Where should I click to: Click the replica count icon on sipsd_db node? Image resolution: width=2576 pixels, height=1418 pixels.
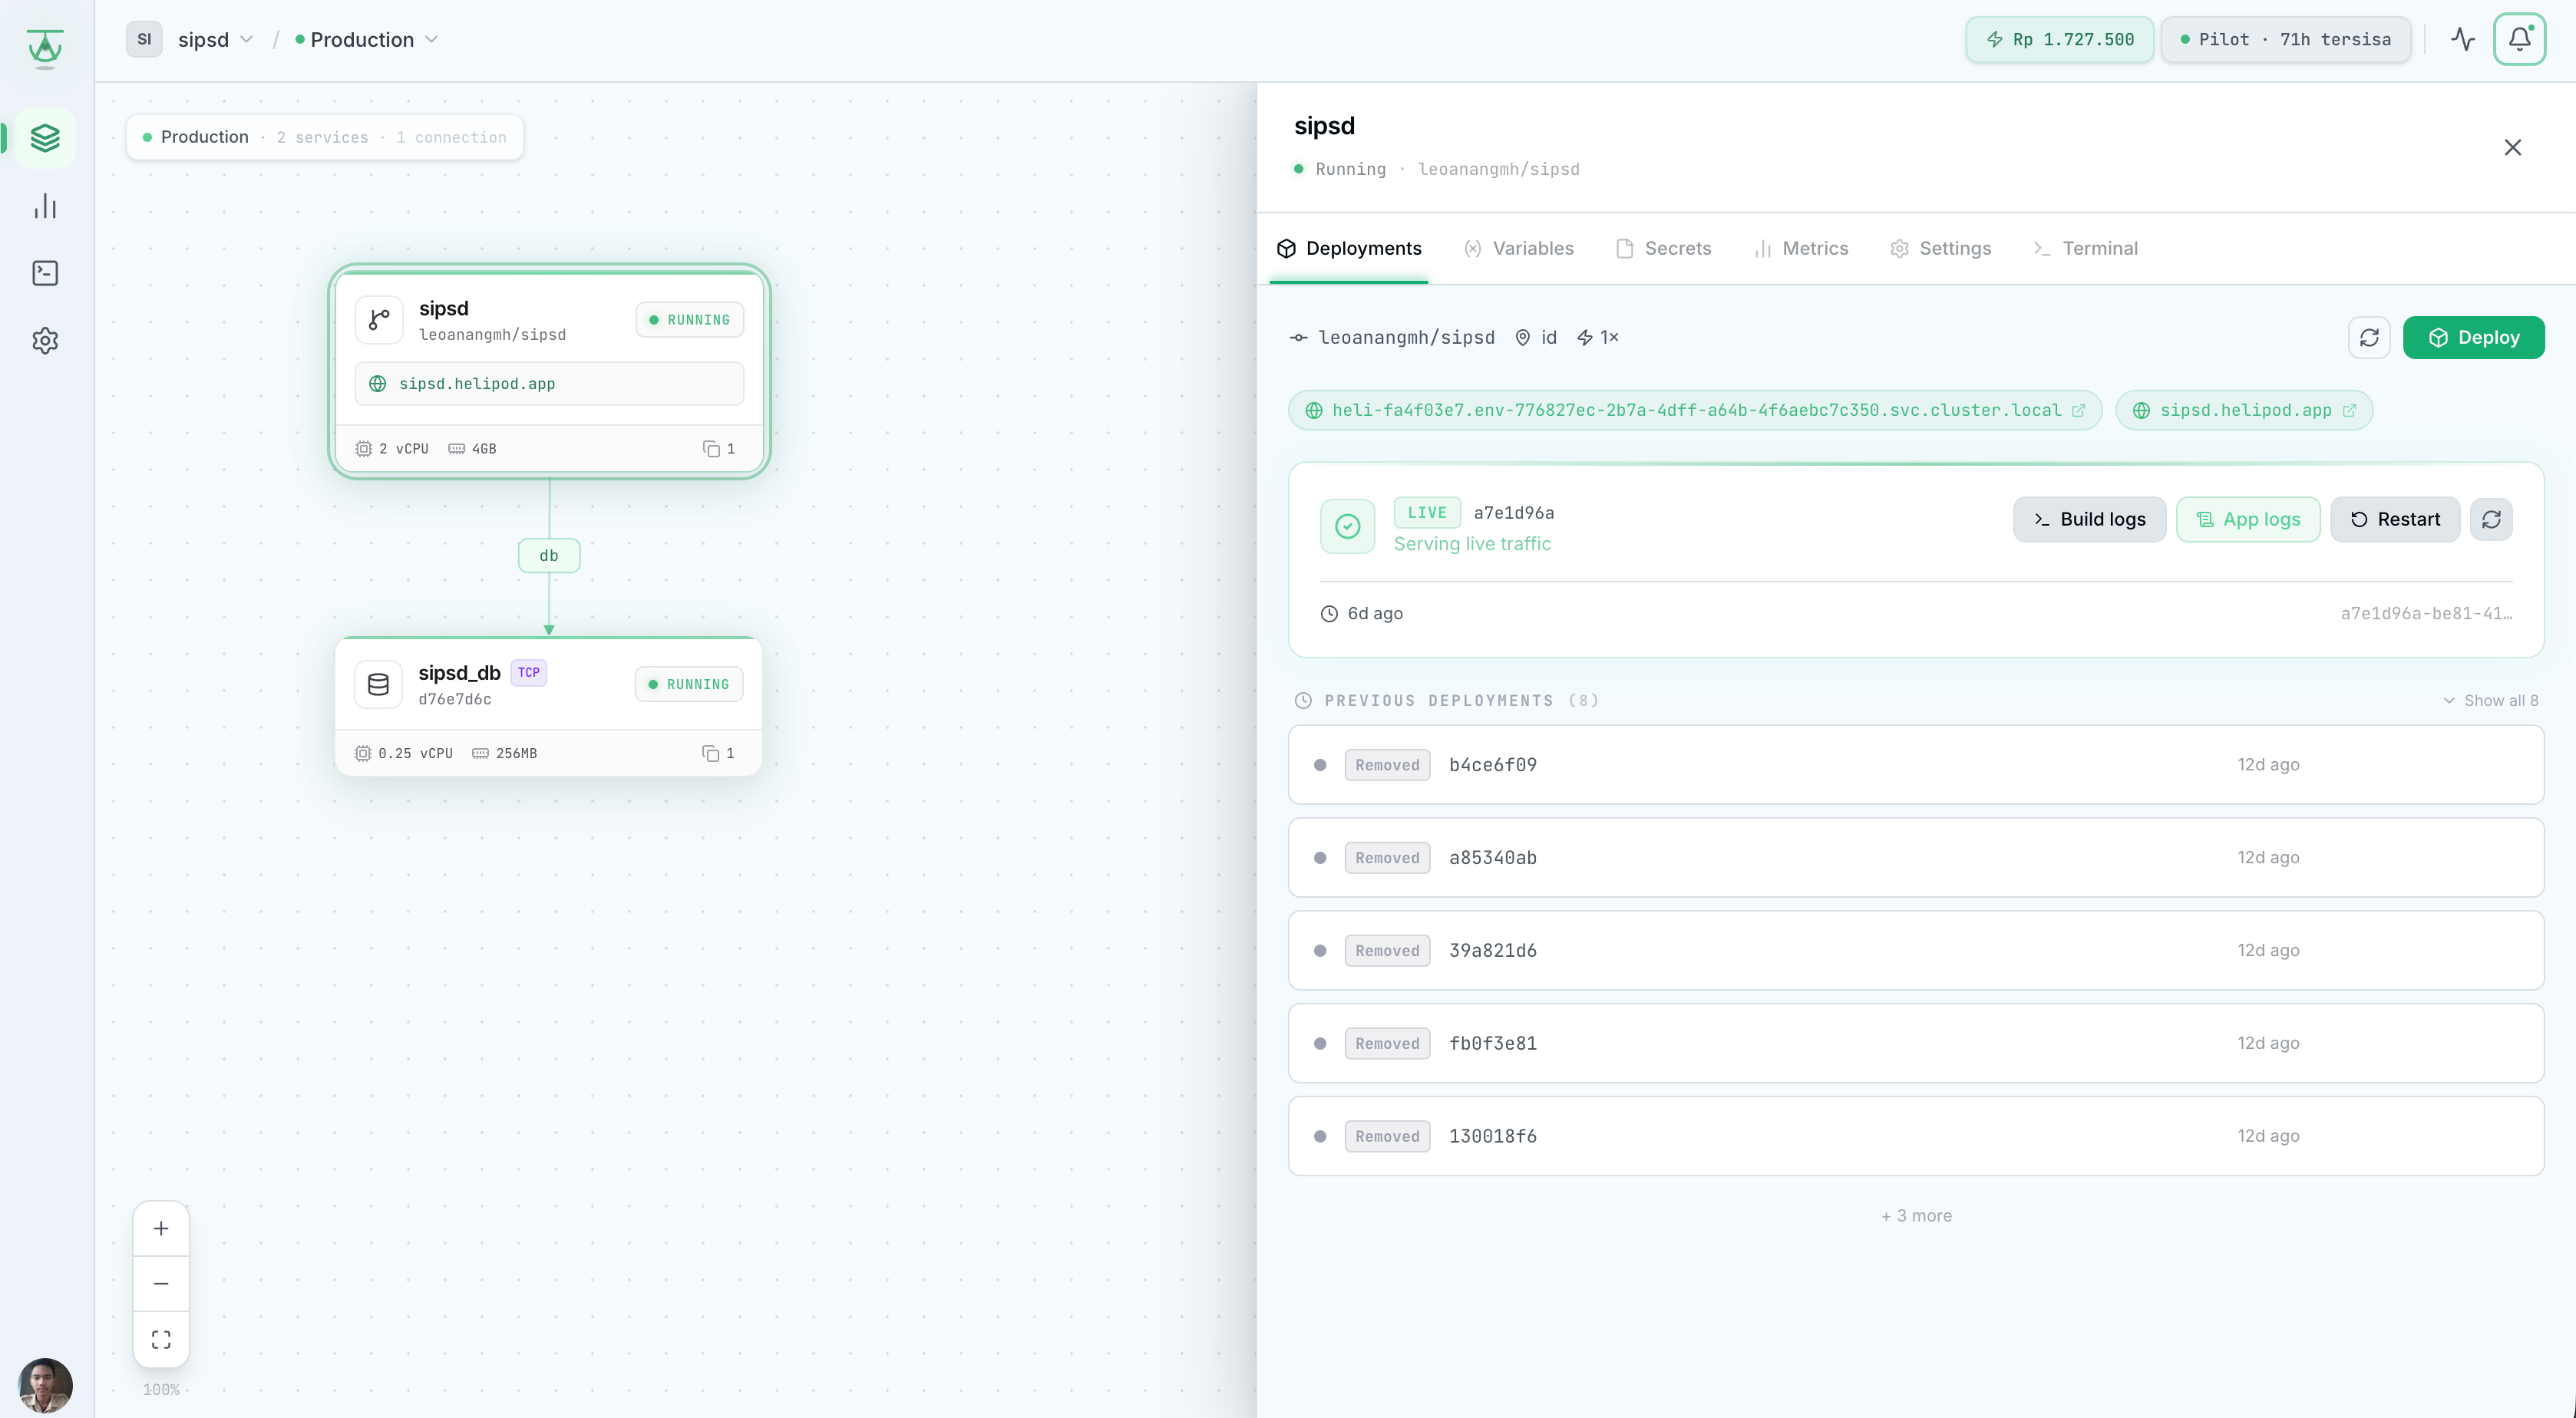[710, 753]
